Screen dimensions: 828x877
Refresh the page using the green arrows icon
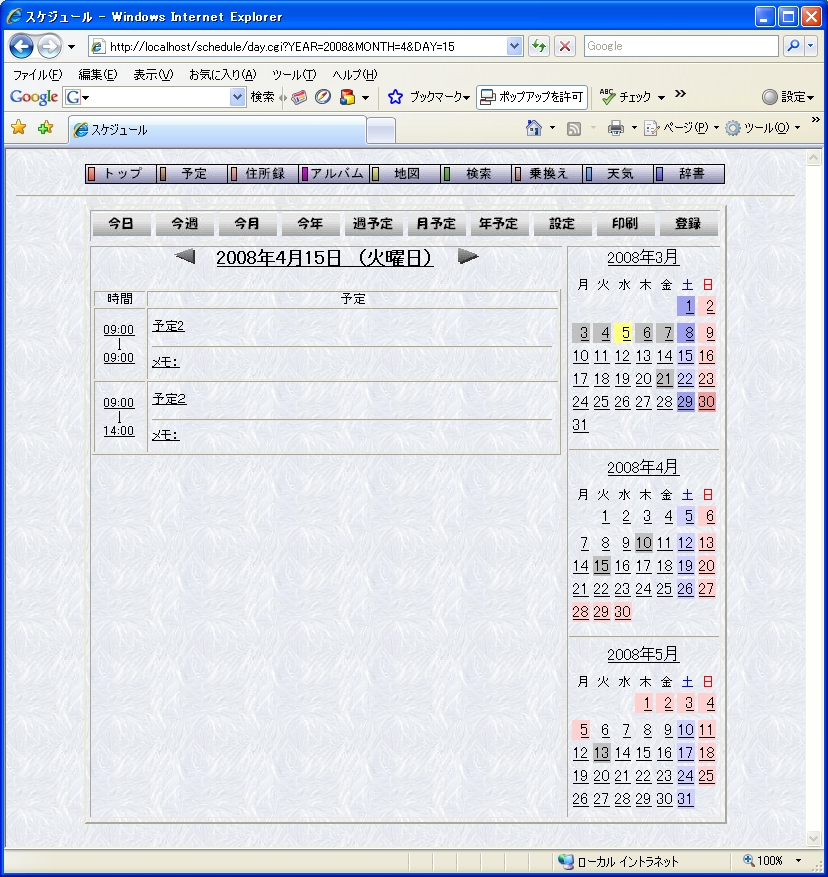[539, 46]
